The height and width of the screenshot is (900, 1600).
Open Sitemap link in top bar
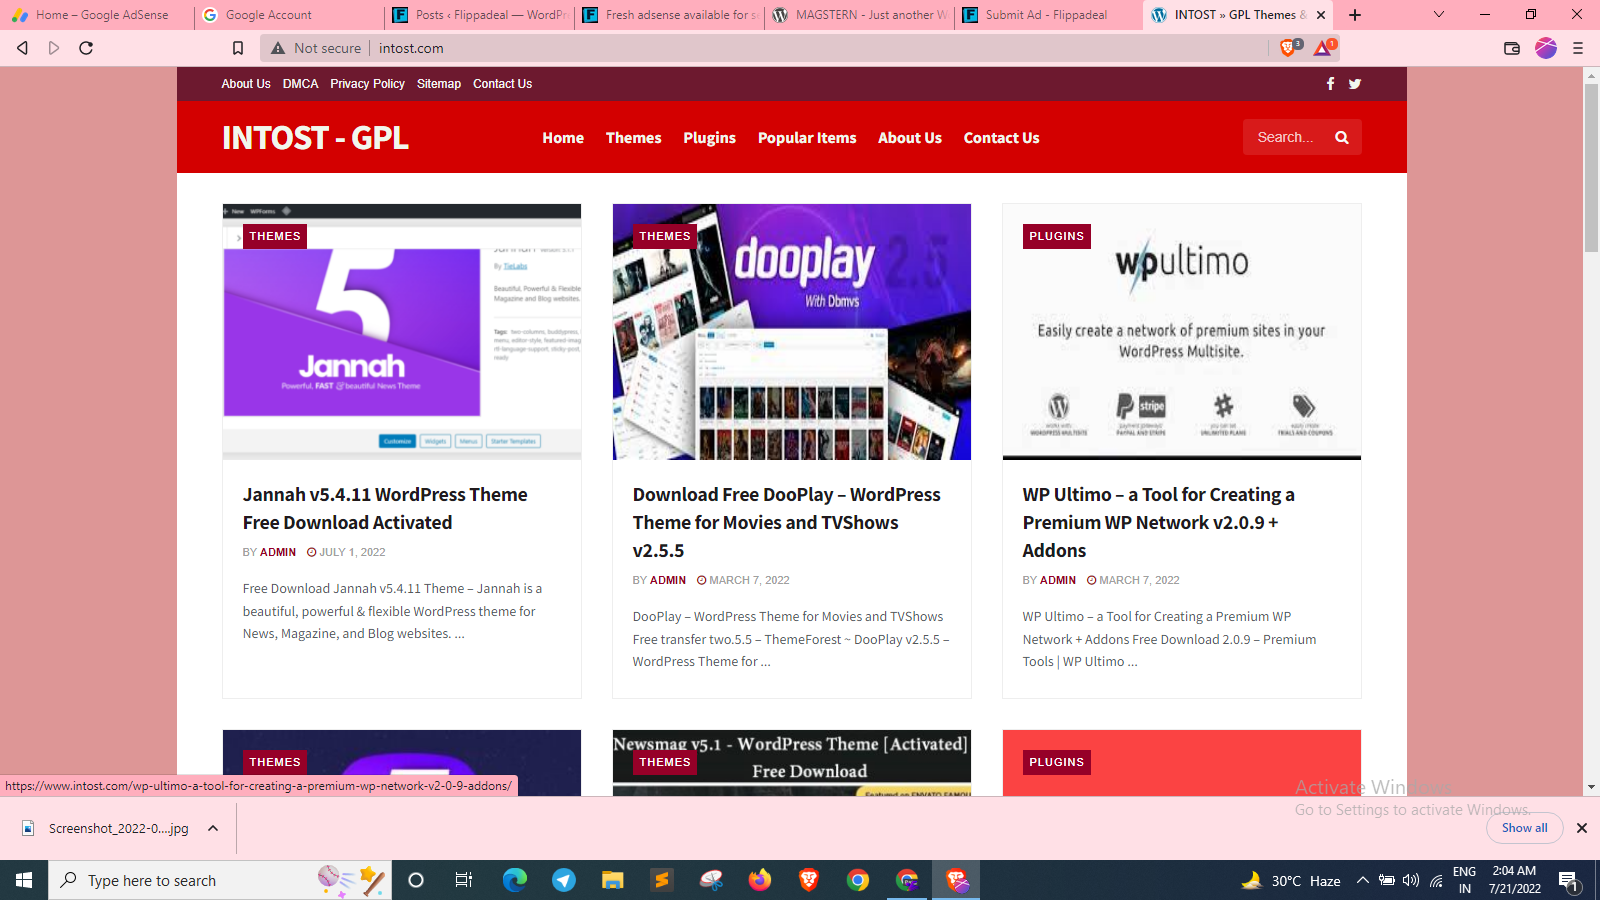click(x=439, y=84)
